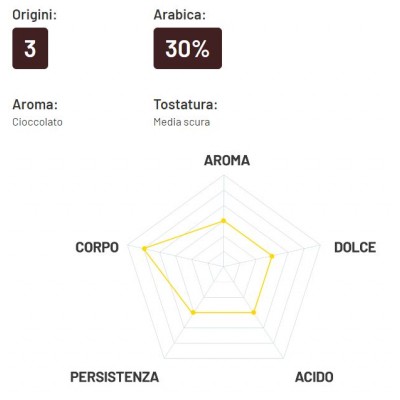Click the Origini value badge showing 3
400x400 pixels.
tap(30, 48)
